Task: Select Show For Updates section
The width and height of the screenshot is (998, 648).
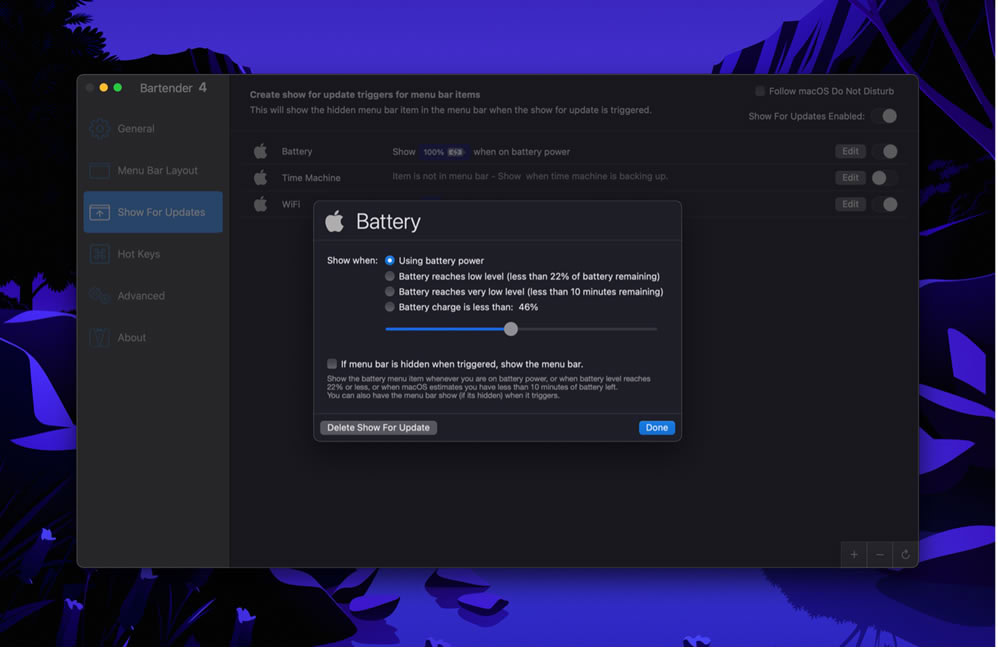Action: click(x=153, y=212)
